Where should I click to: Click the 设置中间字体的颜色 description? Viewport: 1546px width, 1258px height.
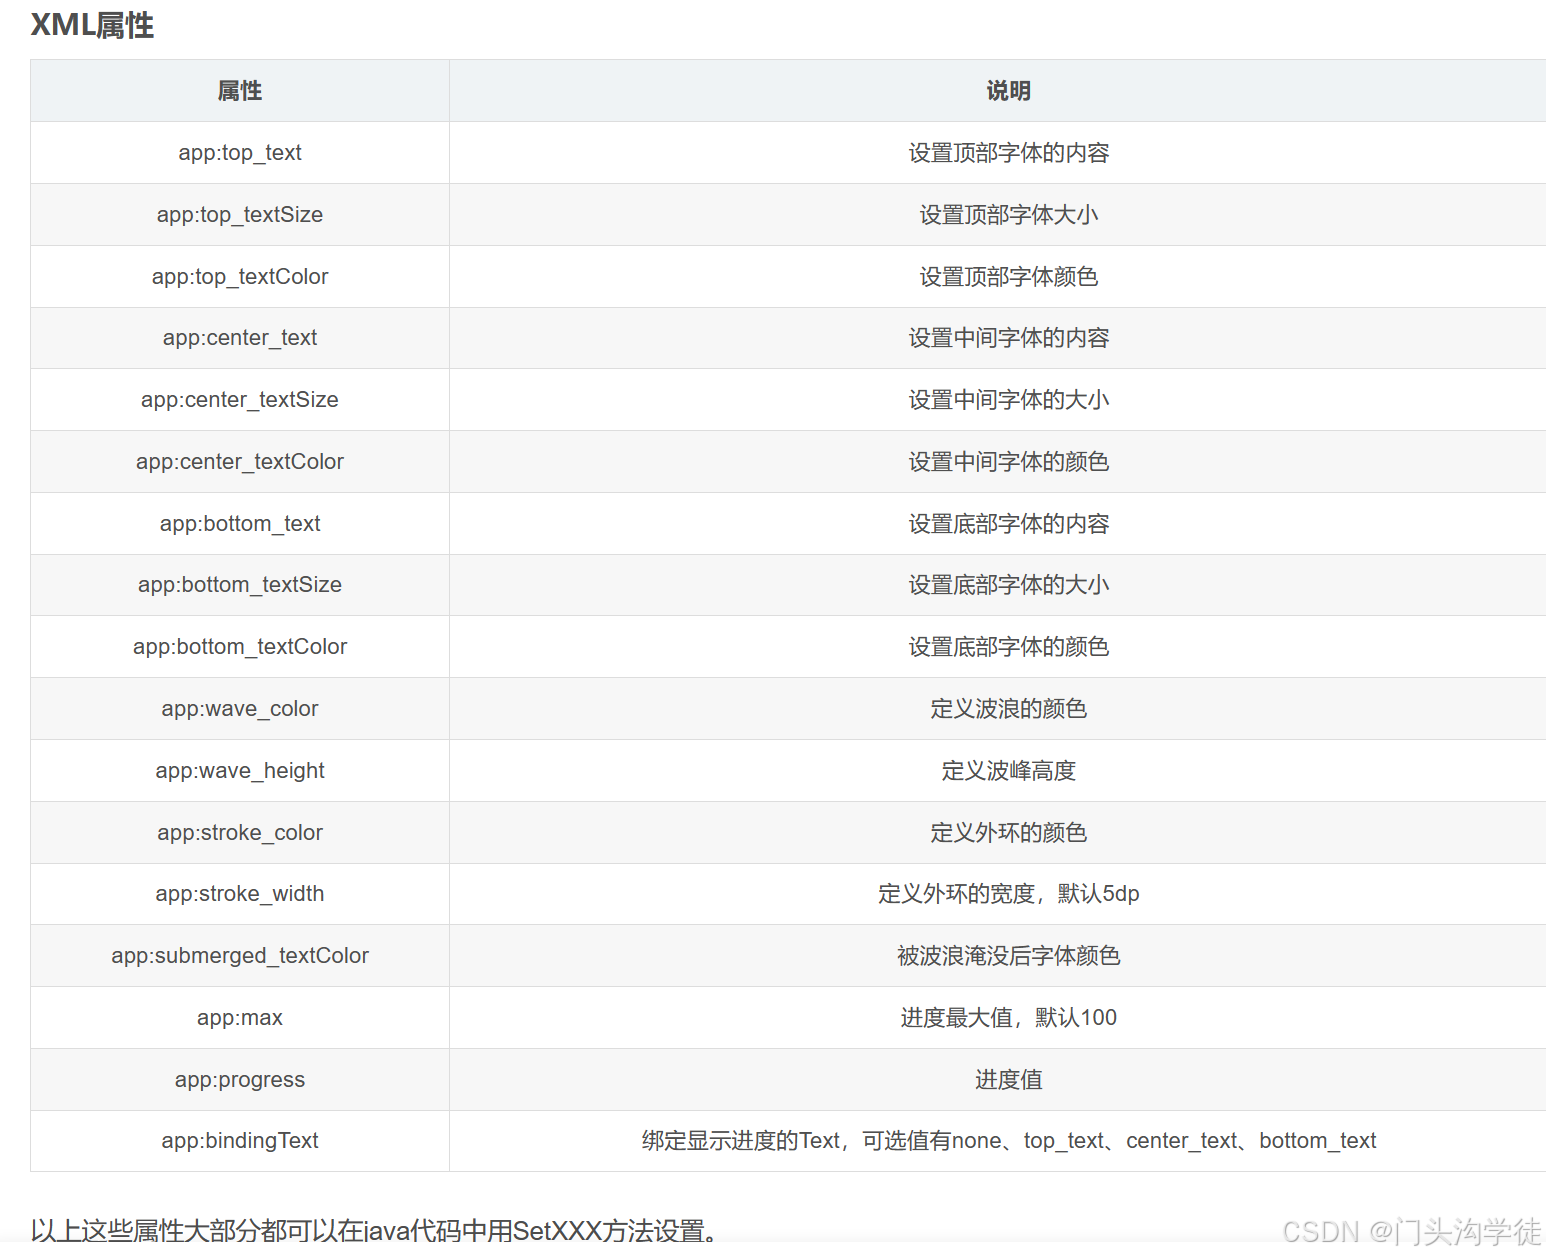[1008, 462]
